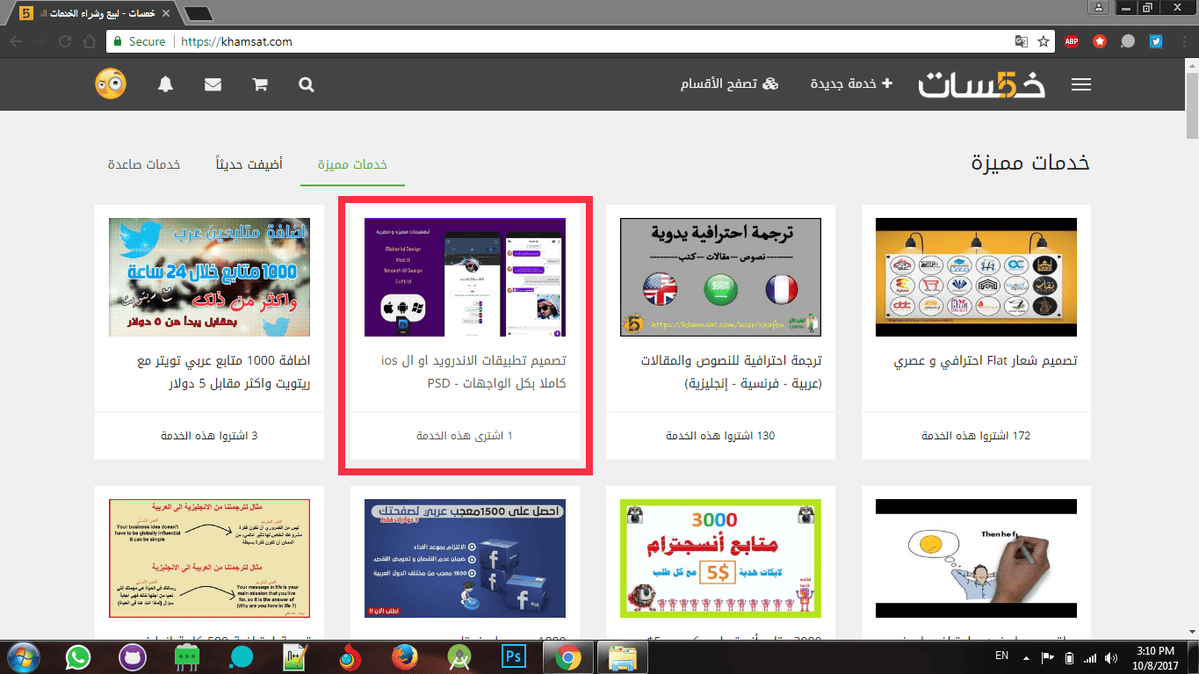Viewport: 1199px width, 674px height.
Task: Click title تصميم شعار Flat احترافي و عصري
Action: [x=985, y=360]
